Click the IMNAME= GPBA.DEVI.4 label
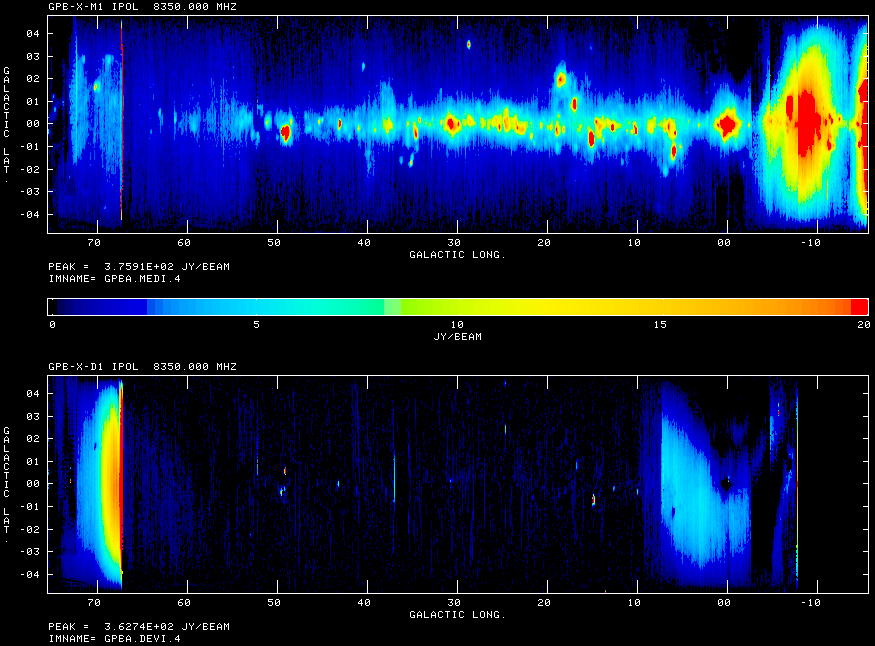Viewport: 875px width, 646px height. [x=114, y=638]
